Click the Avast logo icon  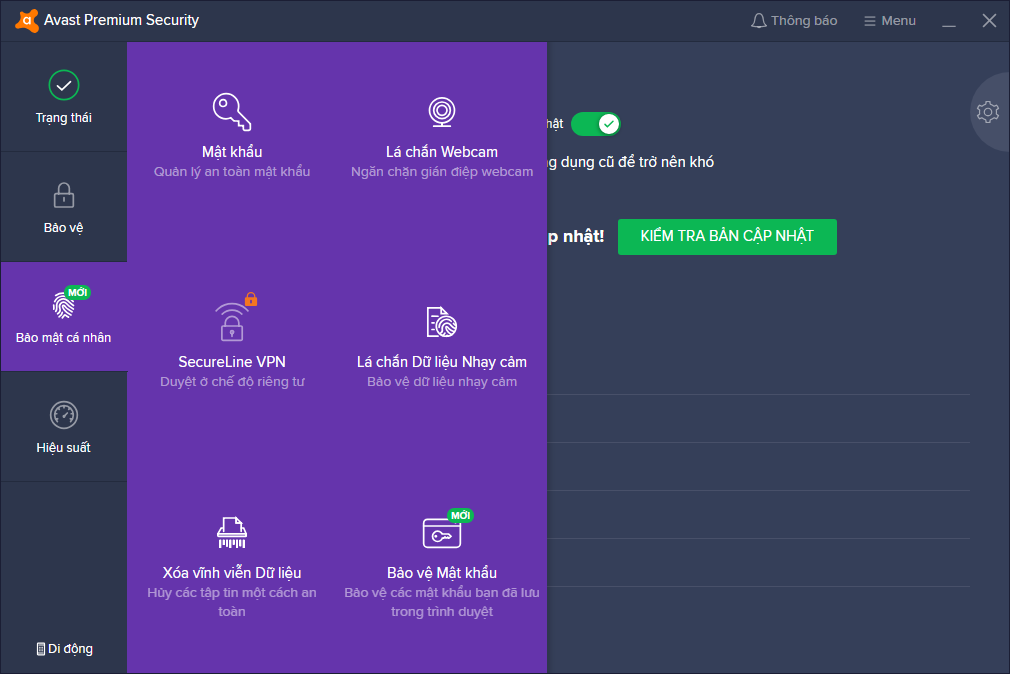click(26, 21)
